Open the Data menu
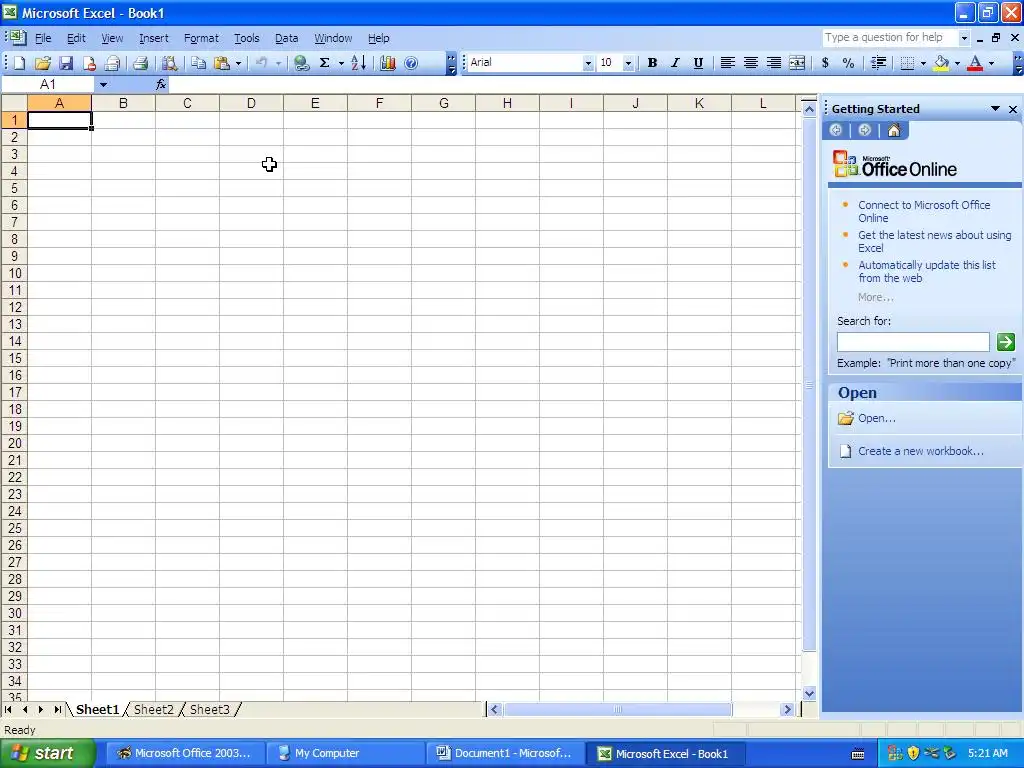 (x=286, y=38)
